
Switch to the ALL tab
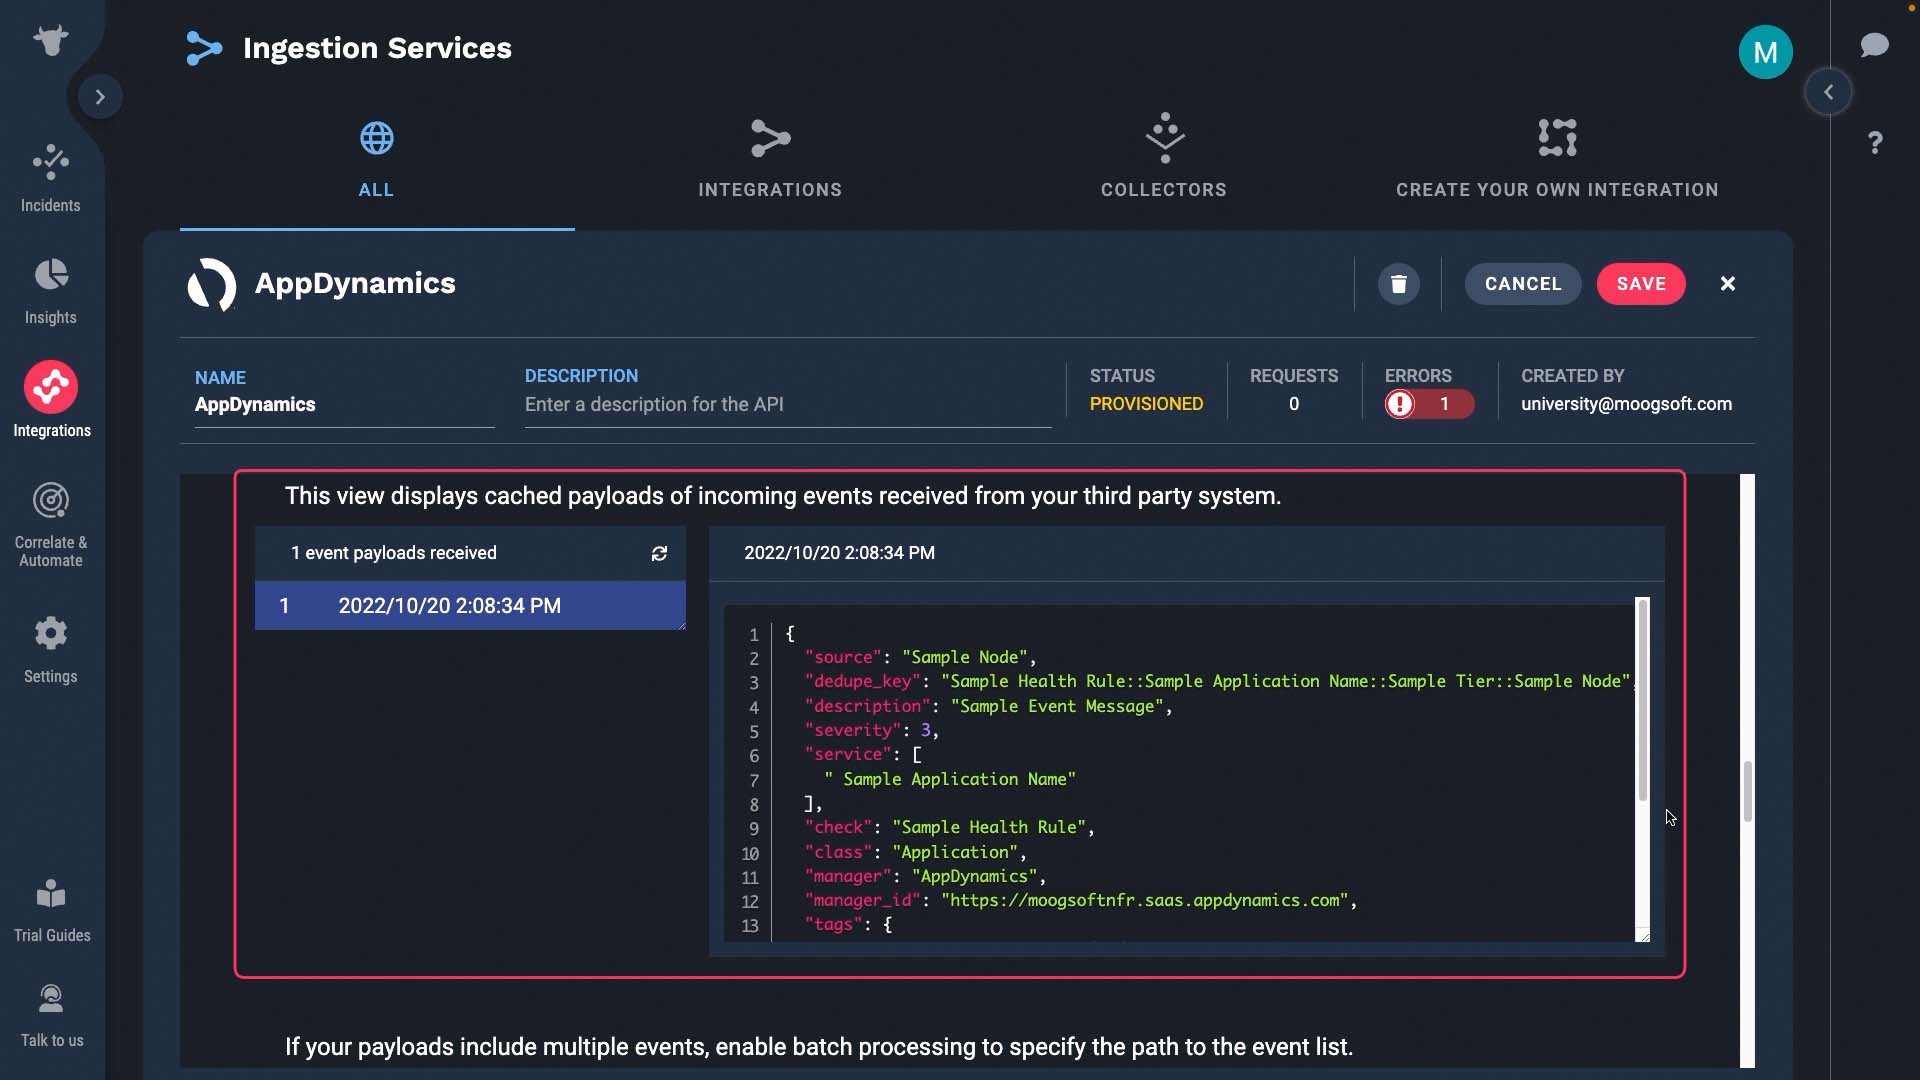(x=377, y=161)
